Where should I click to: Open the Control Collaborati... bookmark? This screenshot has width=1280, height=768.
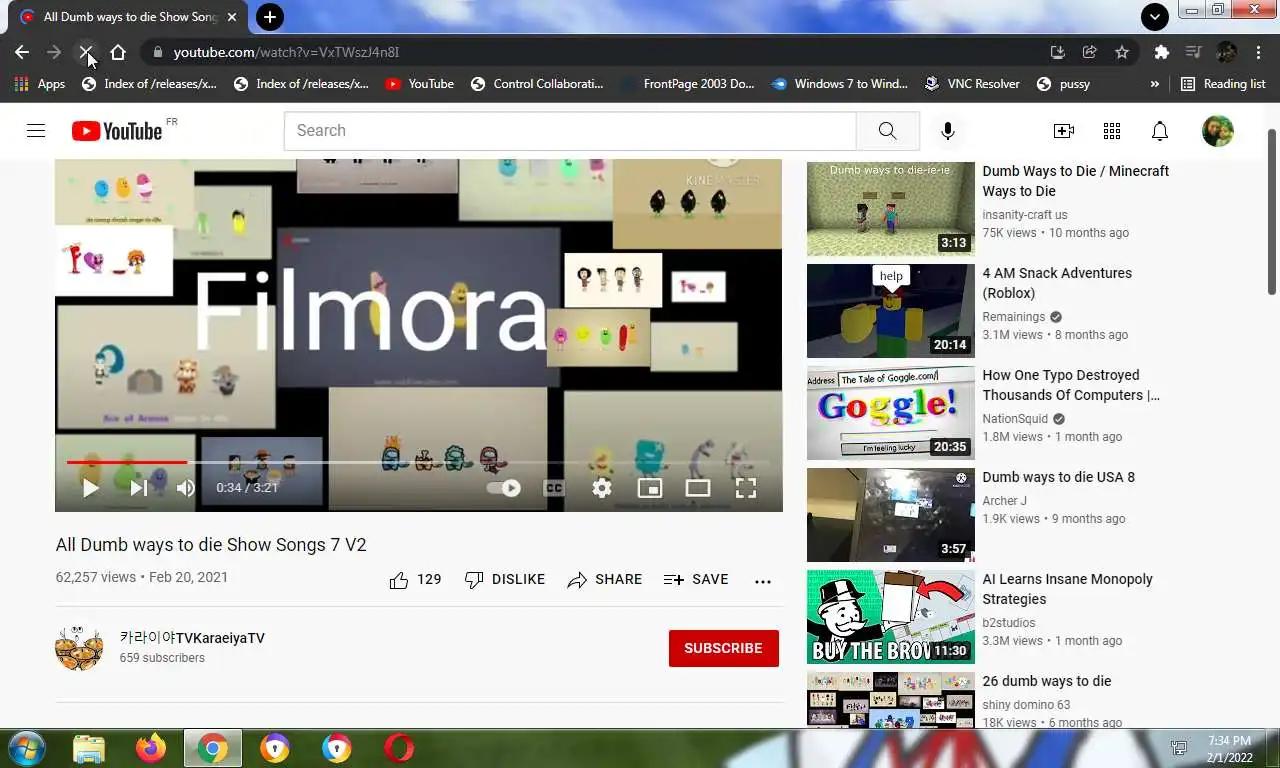tap(537, 84)
